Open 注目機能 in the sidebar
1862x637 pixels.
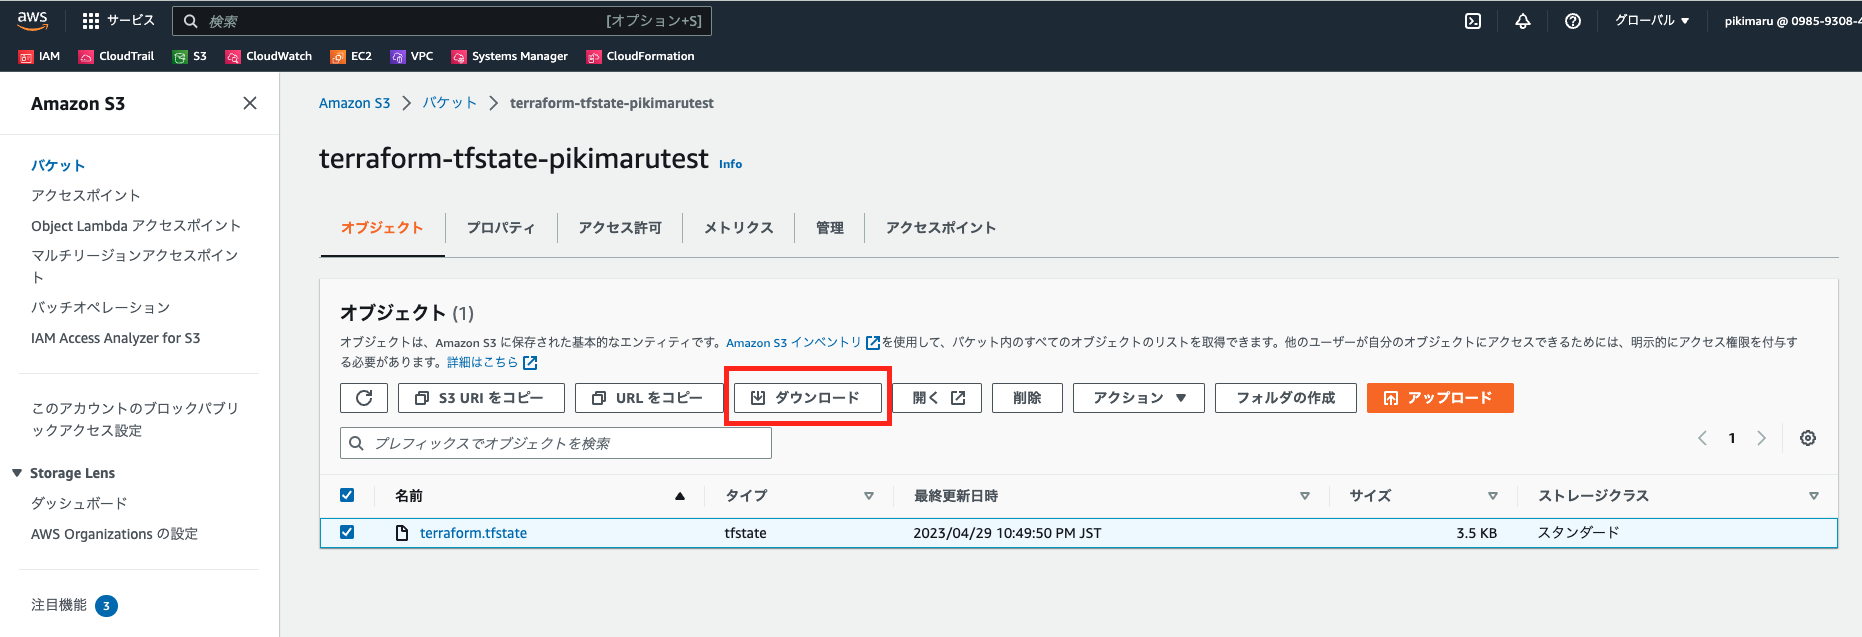pos(59,605)
